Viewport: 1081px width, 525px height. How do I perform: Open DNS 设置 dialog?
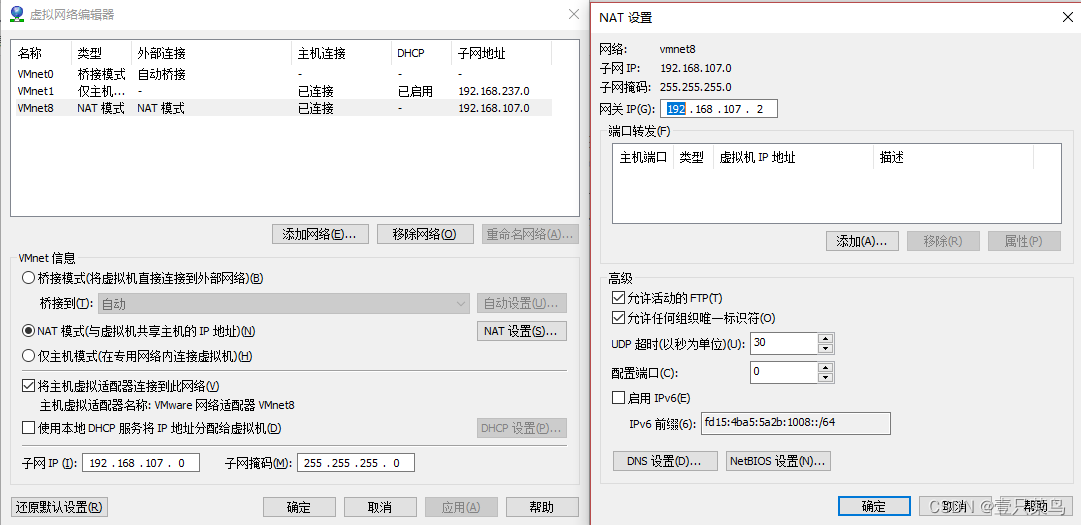click(664, 461)
